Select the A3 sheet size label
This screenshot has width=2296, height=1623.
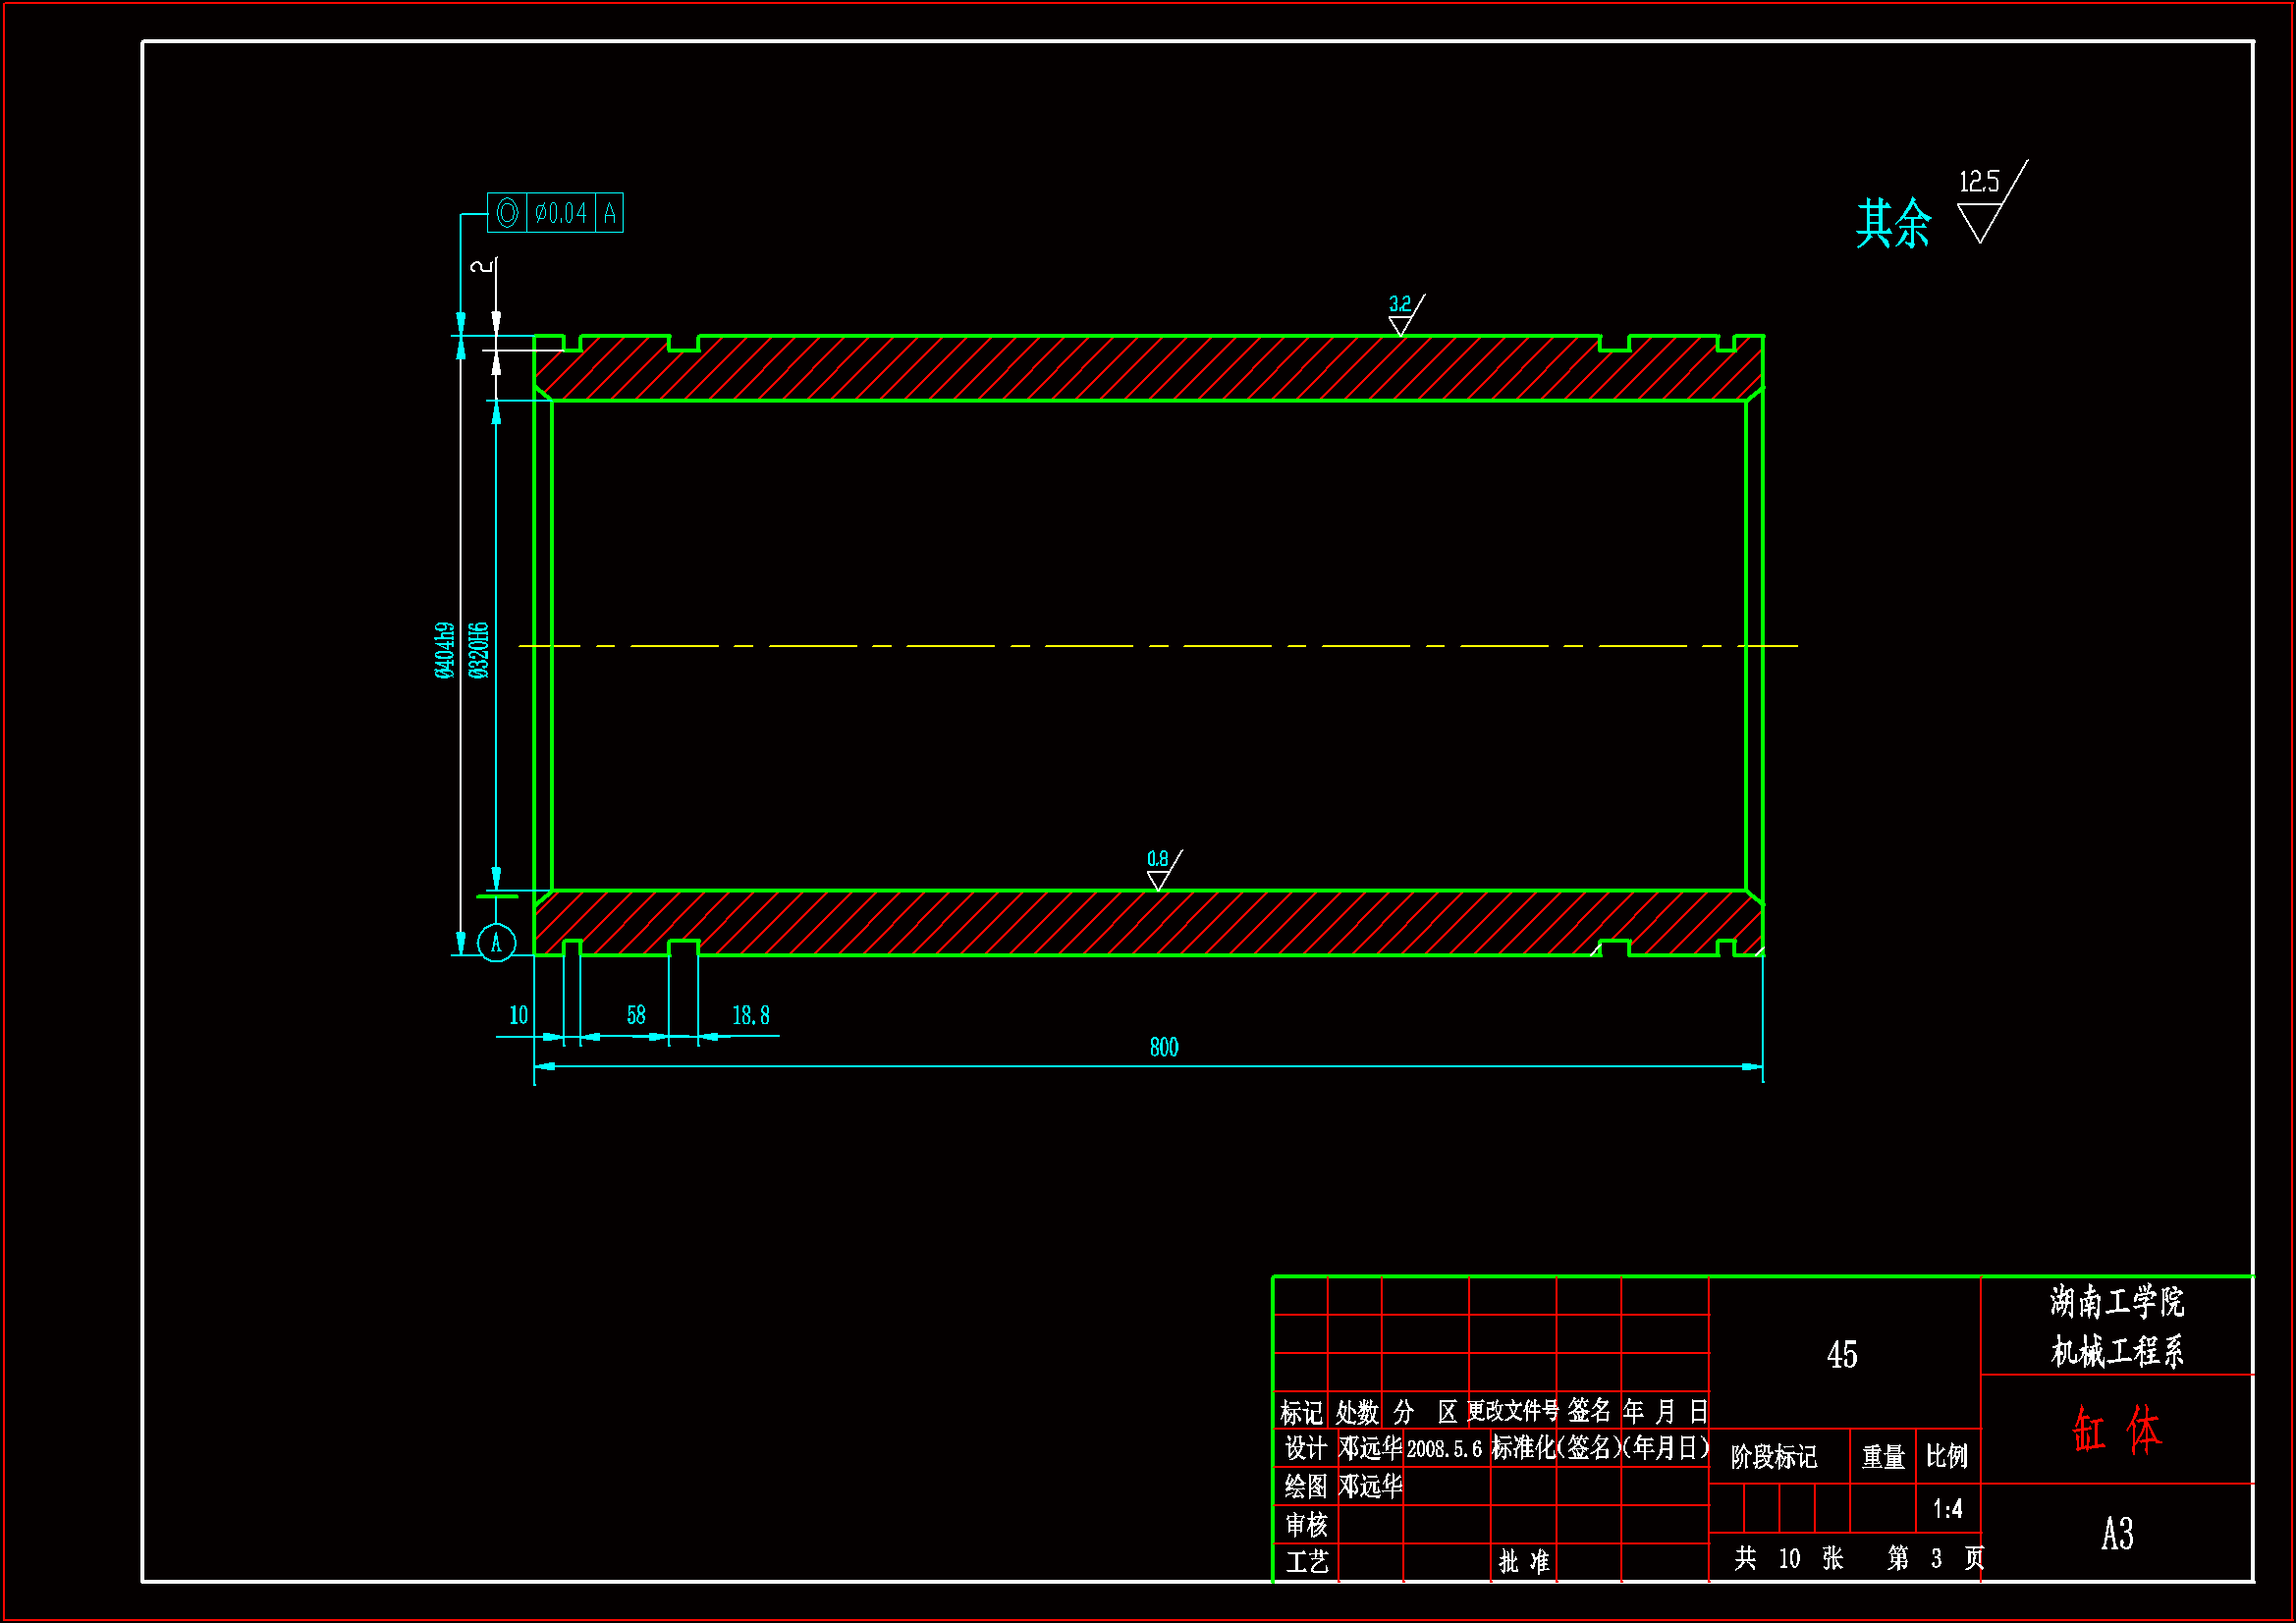point(2116,1533)
